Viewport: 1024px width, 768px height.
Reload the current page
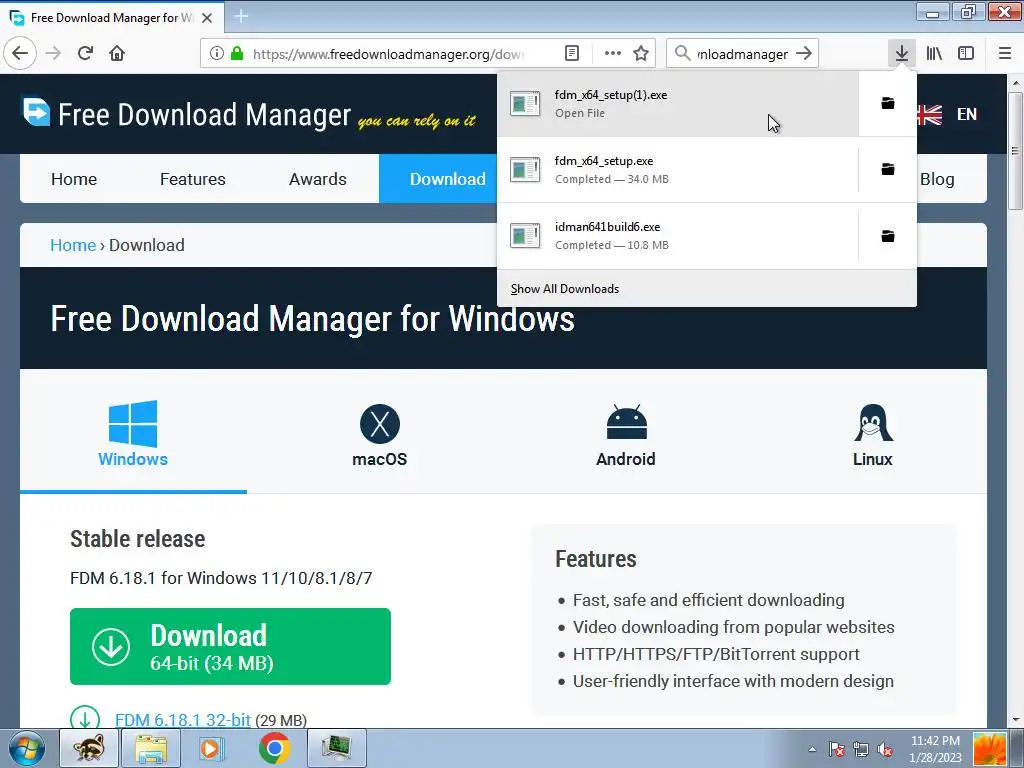pyautogui.click(x=85, y=53)
